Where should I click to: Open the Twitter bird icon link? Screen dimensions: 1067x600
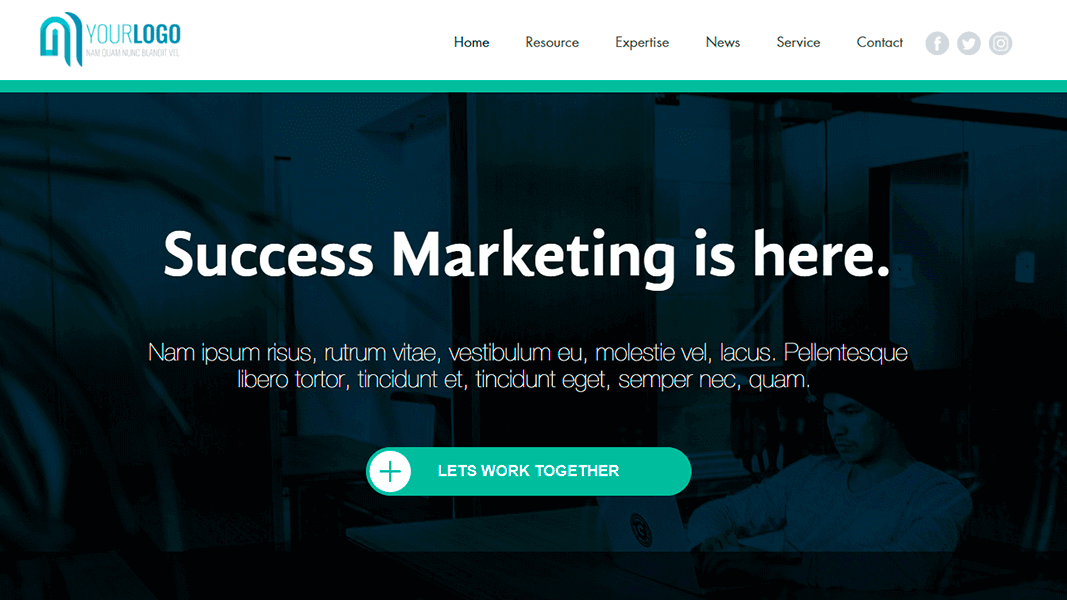[968, 44]
